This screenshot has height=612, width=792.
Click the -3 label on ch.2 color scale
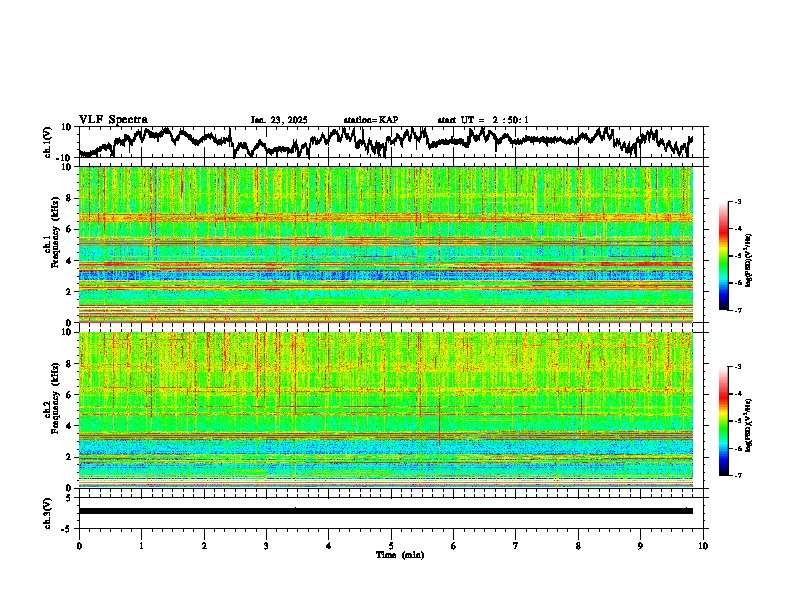coord(737,367)
